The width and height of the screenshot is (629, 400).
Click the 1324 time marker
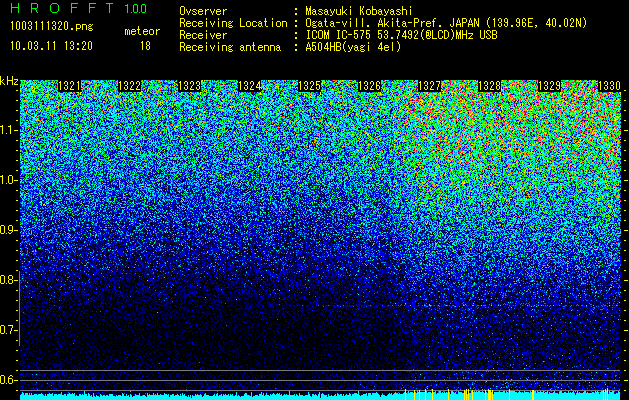pyautogui.click(x=250, y=86)
